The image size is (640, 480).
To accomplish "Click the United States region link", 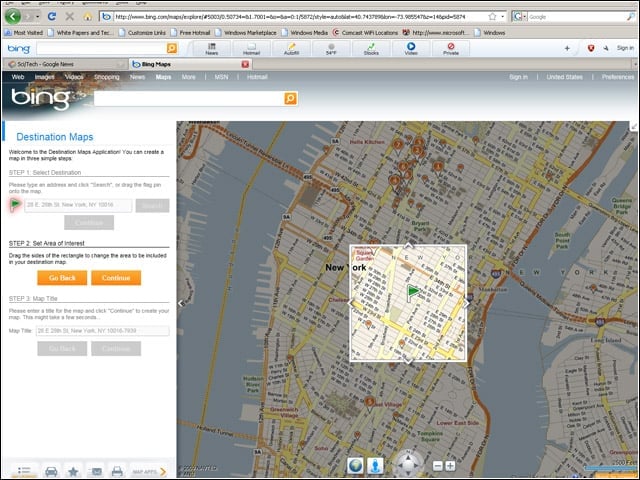I will pyautogui.click(x=564, y=77).
